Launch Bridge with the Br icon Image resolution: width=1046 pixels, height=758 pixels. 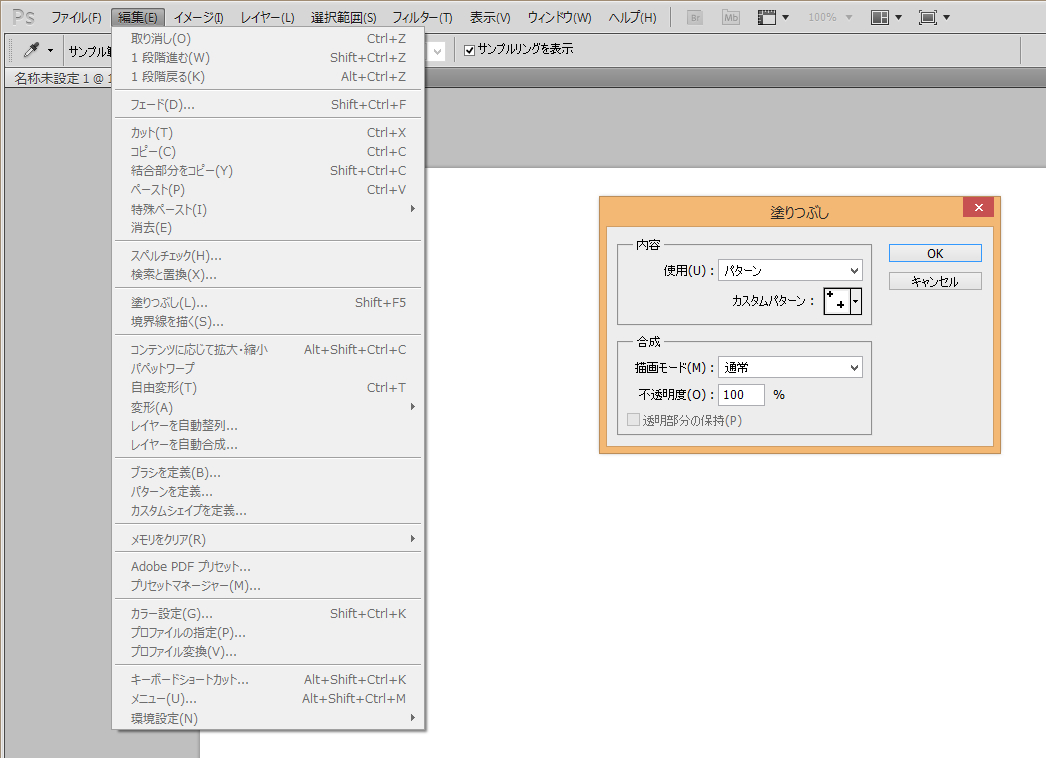(x=694, y=18)
